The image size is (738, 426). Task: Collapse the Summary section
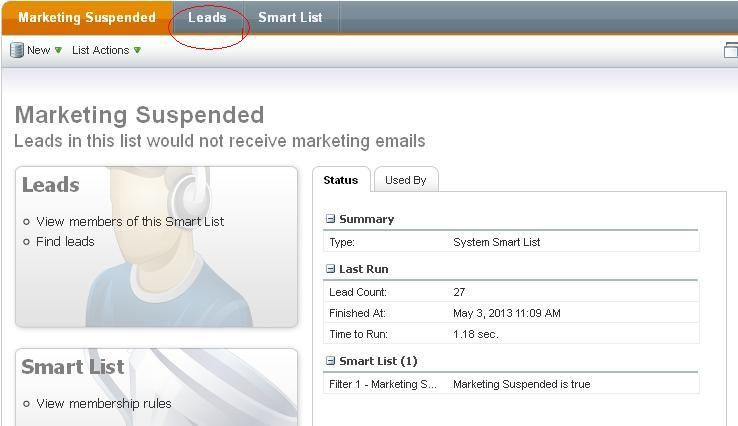(330, 219)
